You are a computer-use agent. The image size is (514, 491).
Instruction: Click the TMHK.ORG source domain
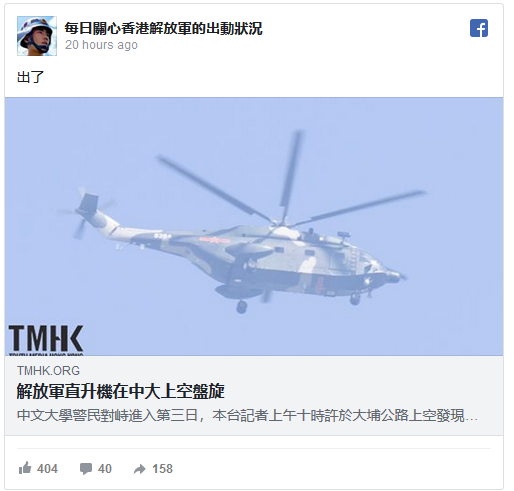pyautogui.click(x=48, y=371)
